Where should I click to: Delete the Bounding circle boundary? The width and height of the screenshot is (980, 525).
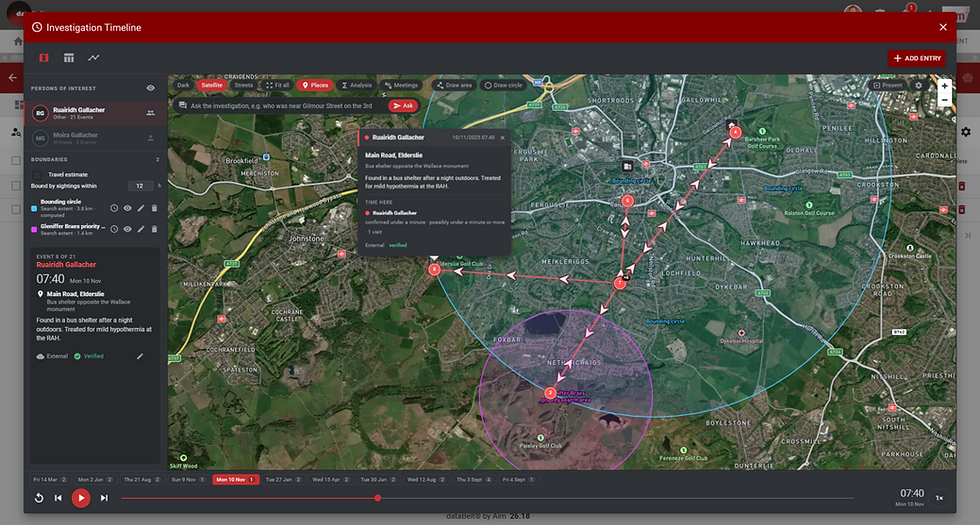[154, 208]
